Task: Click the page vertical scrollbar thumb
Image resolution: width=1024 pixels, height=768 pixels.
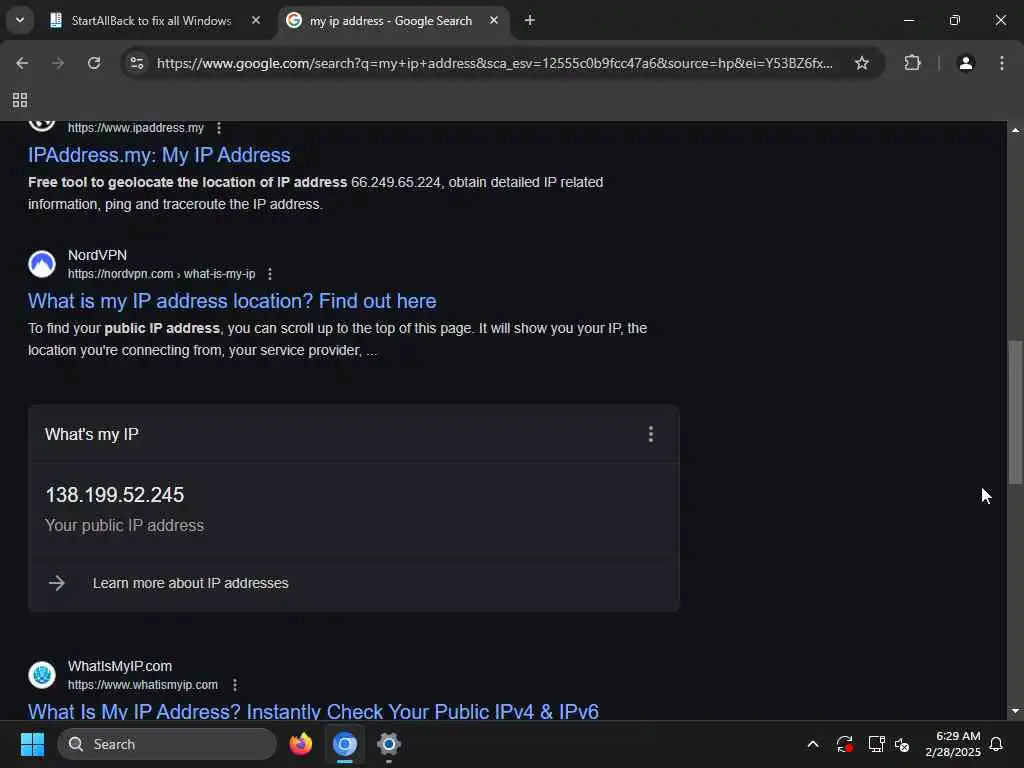Action: point(1015,412)
